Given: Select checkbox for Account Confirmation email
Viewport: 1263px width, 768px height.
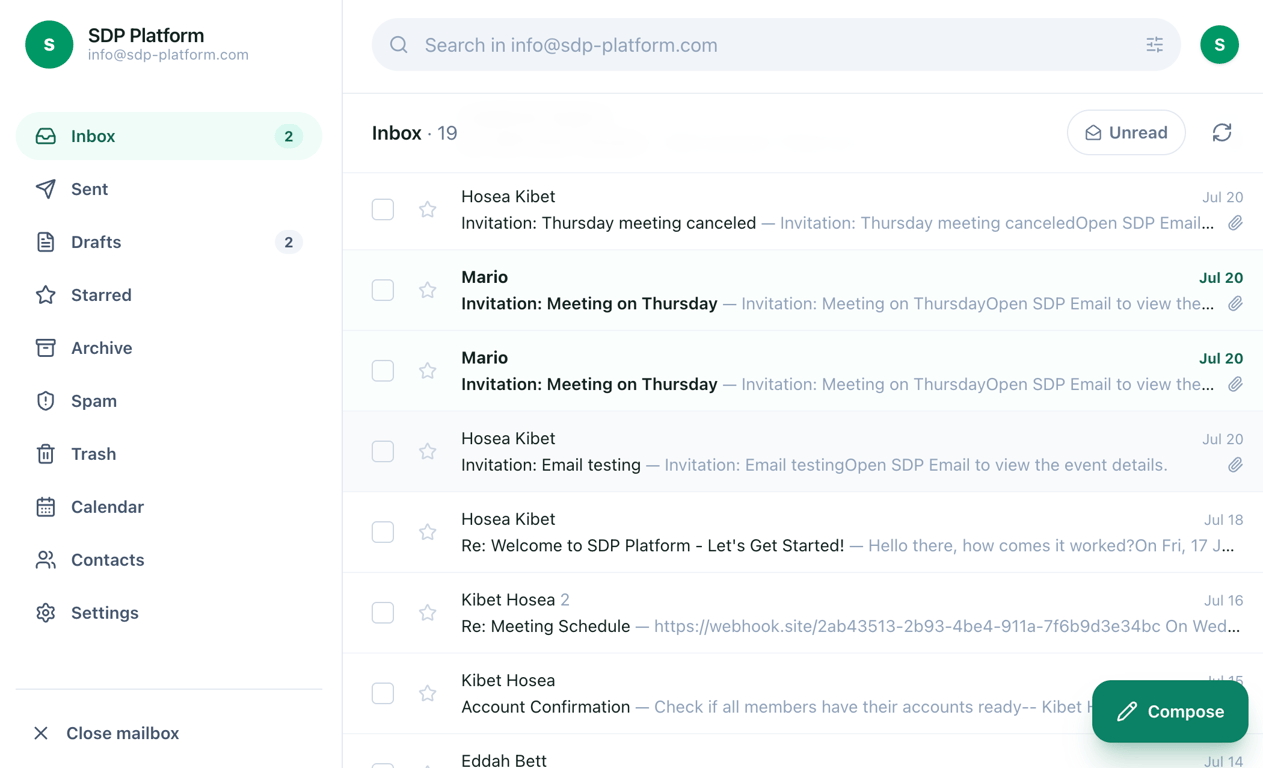Looking at the screenshot, I should 383,694.
